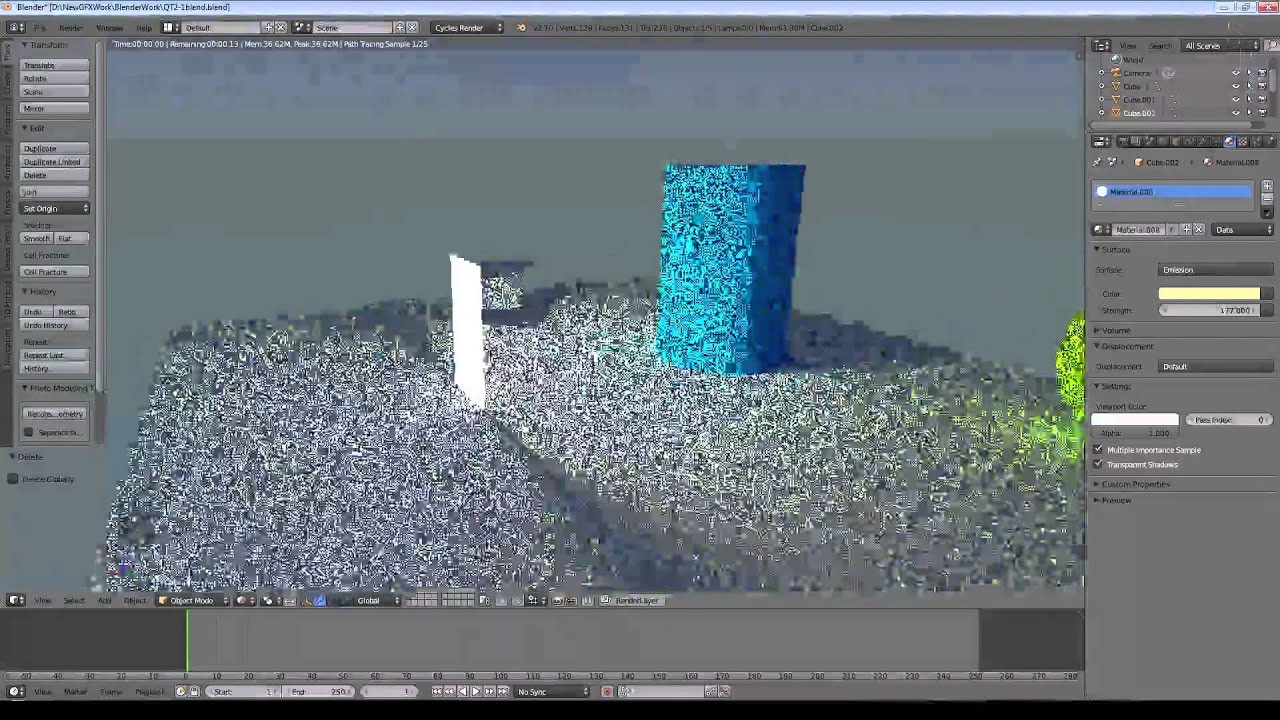Open File menu
This screenshot has height=720, width=1280.
40,28
